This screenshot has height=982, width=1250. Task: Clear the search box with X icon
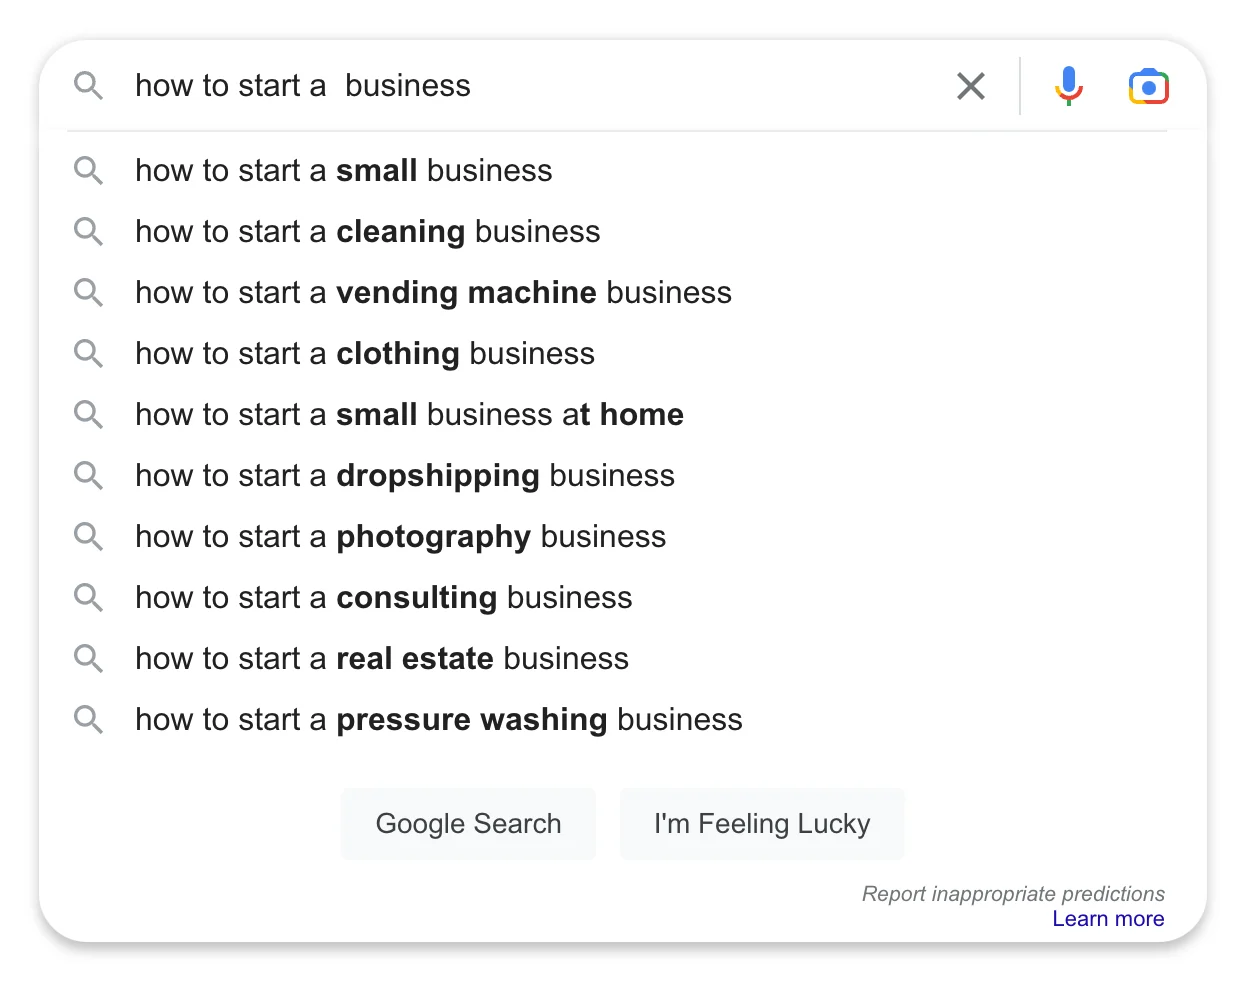[970, 86]
